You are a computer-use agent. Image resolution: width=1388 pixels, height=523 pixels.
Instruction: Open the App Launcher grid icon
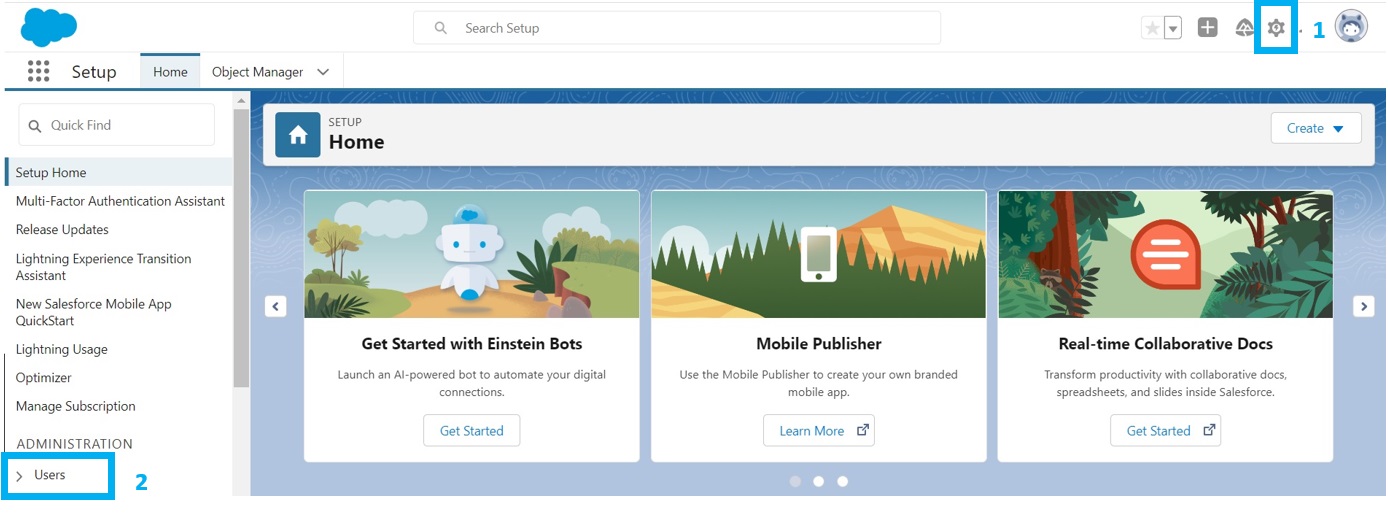[39, 71]
